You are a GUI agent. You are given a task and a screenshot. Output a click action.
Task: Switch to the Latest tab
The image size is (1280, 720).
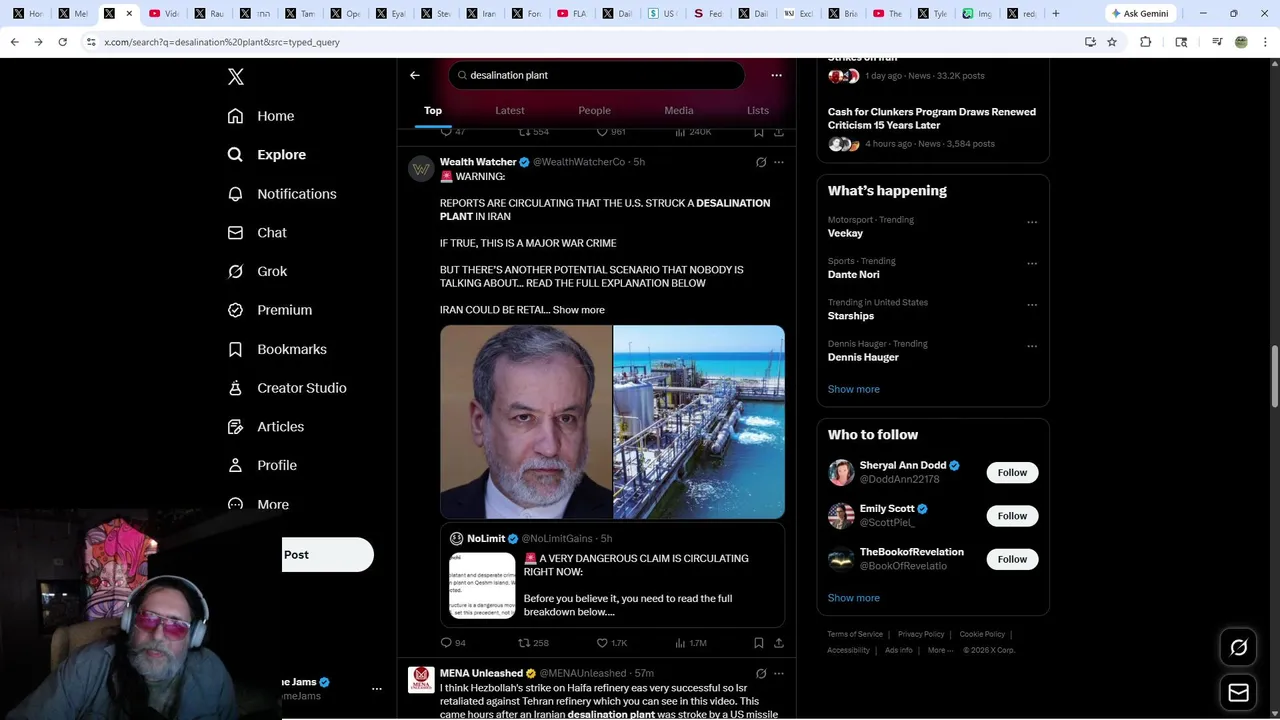510,111
